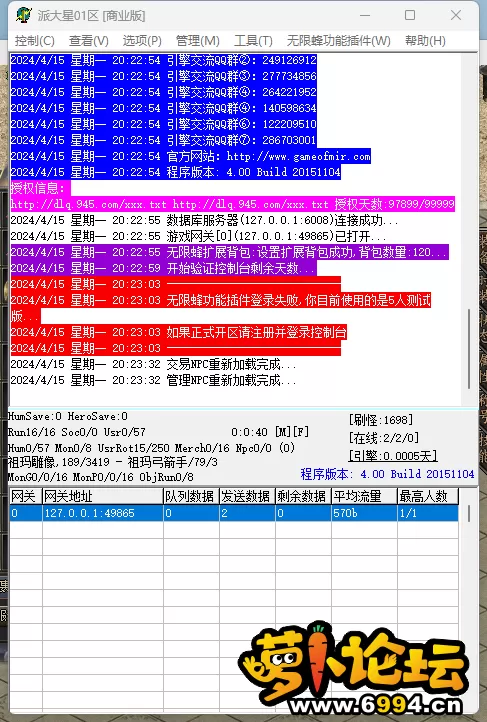The image size is (487, 722).
Task: Click the 网关 column header
Action: click(25, 496)
